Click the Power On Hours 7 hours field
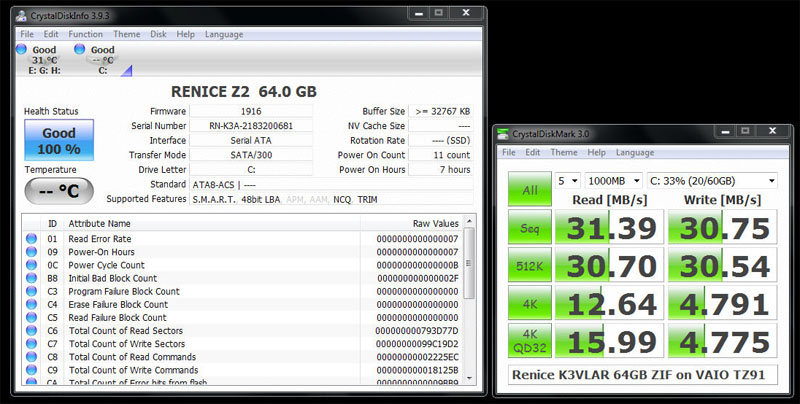The width and height of the screenshot is (800, 404). 441,169
